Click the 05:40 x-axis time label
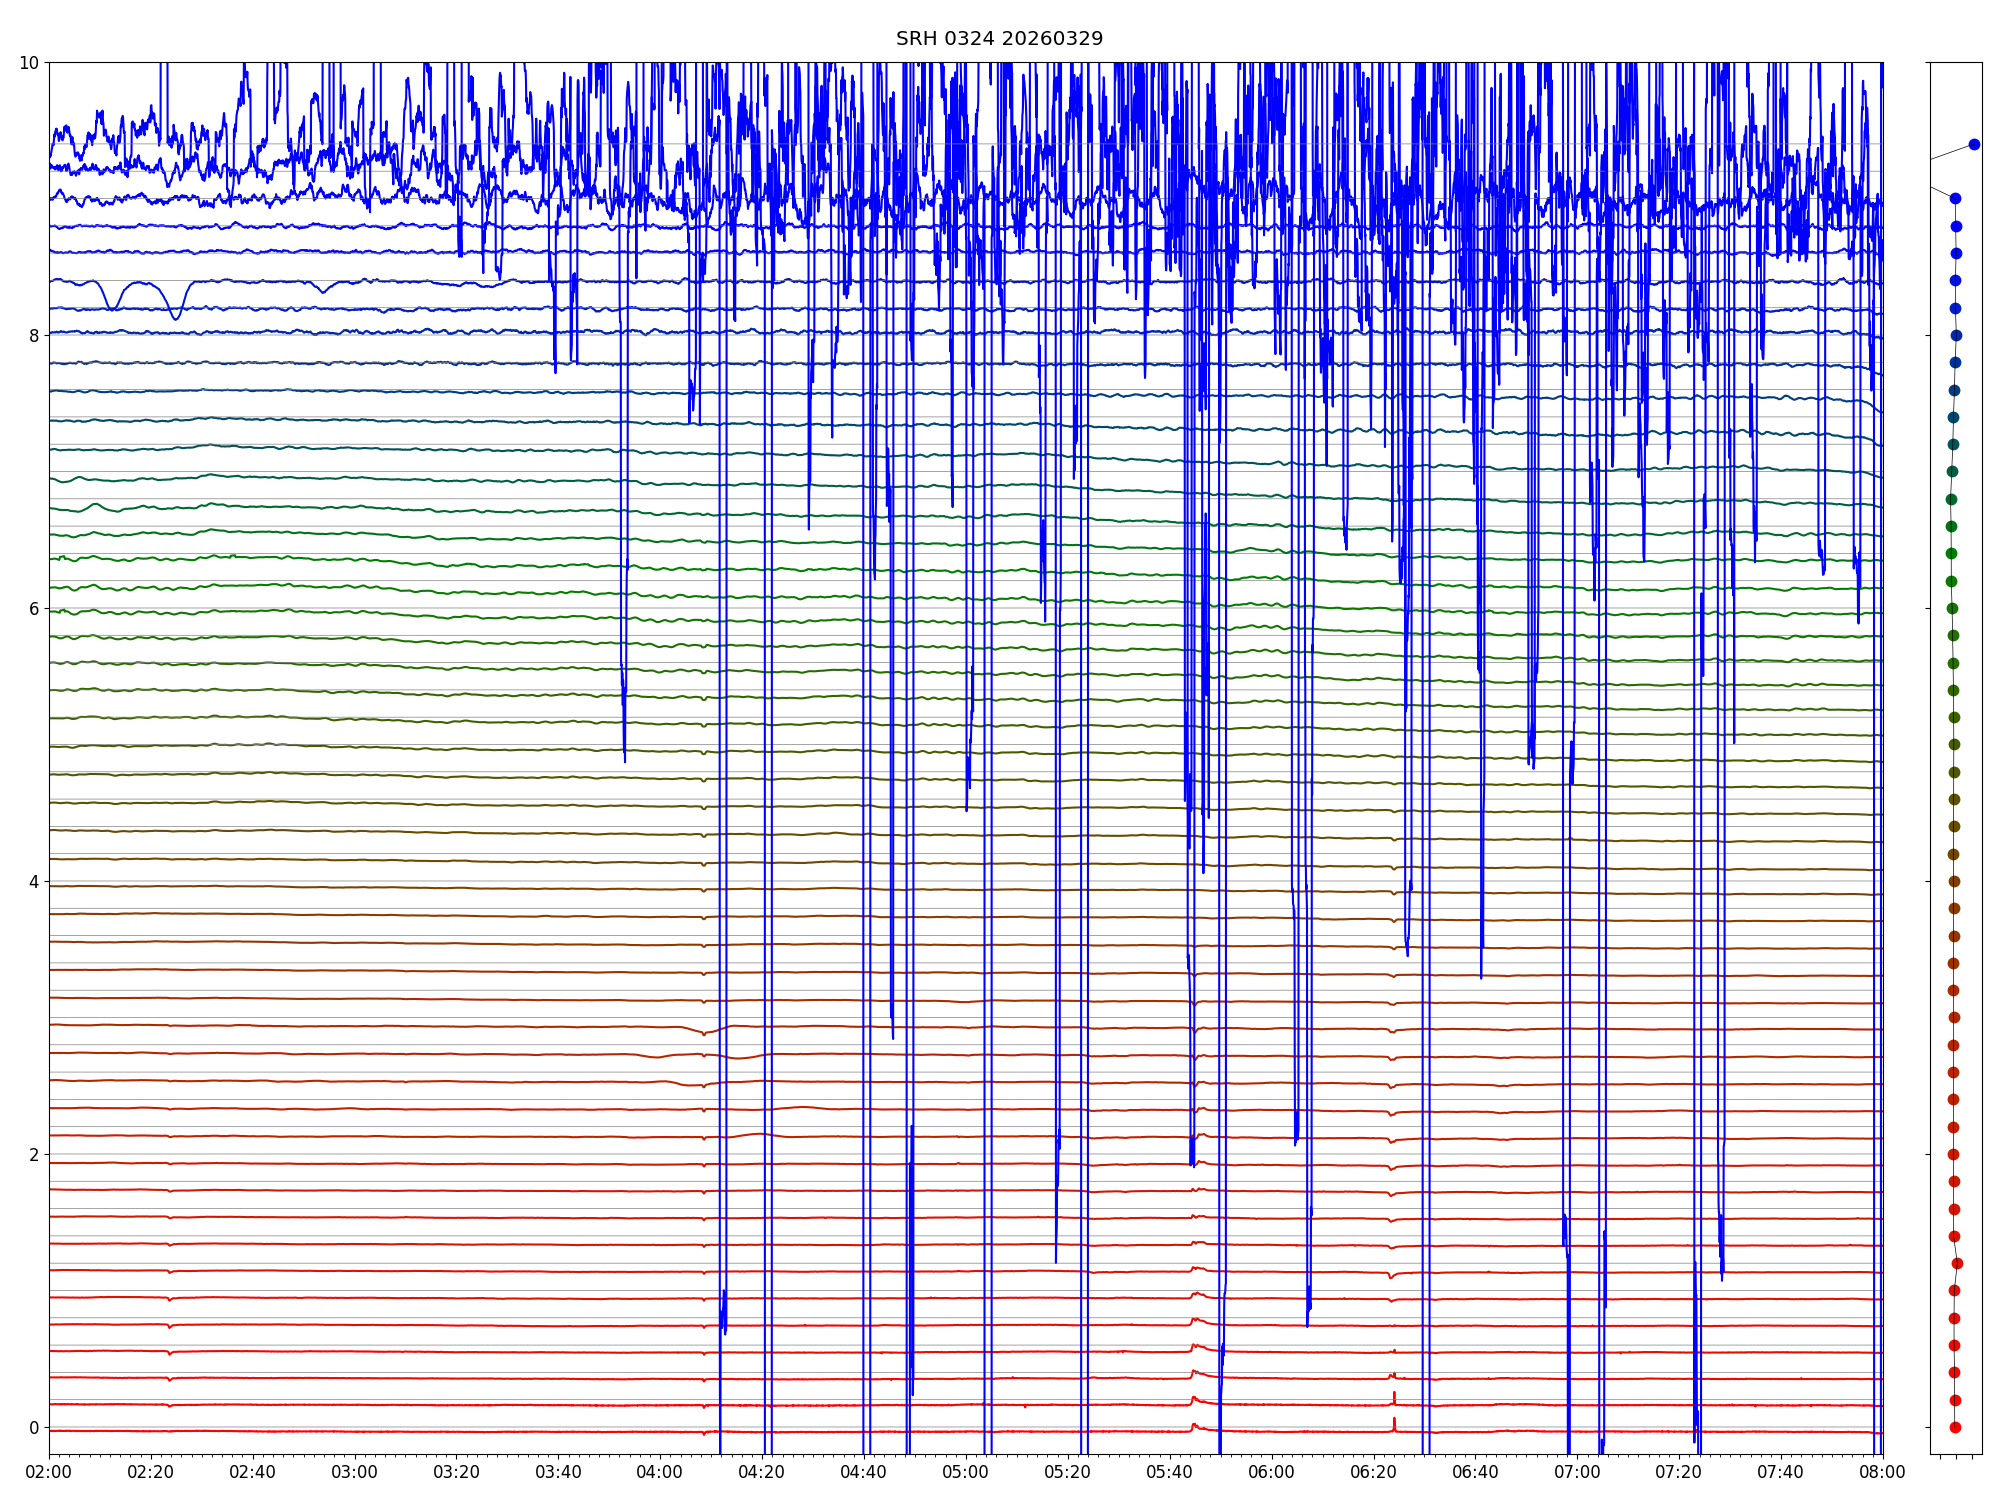 click(1169, 1472)
